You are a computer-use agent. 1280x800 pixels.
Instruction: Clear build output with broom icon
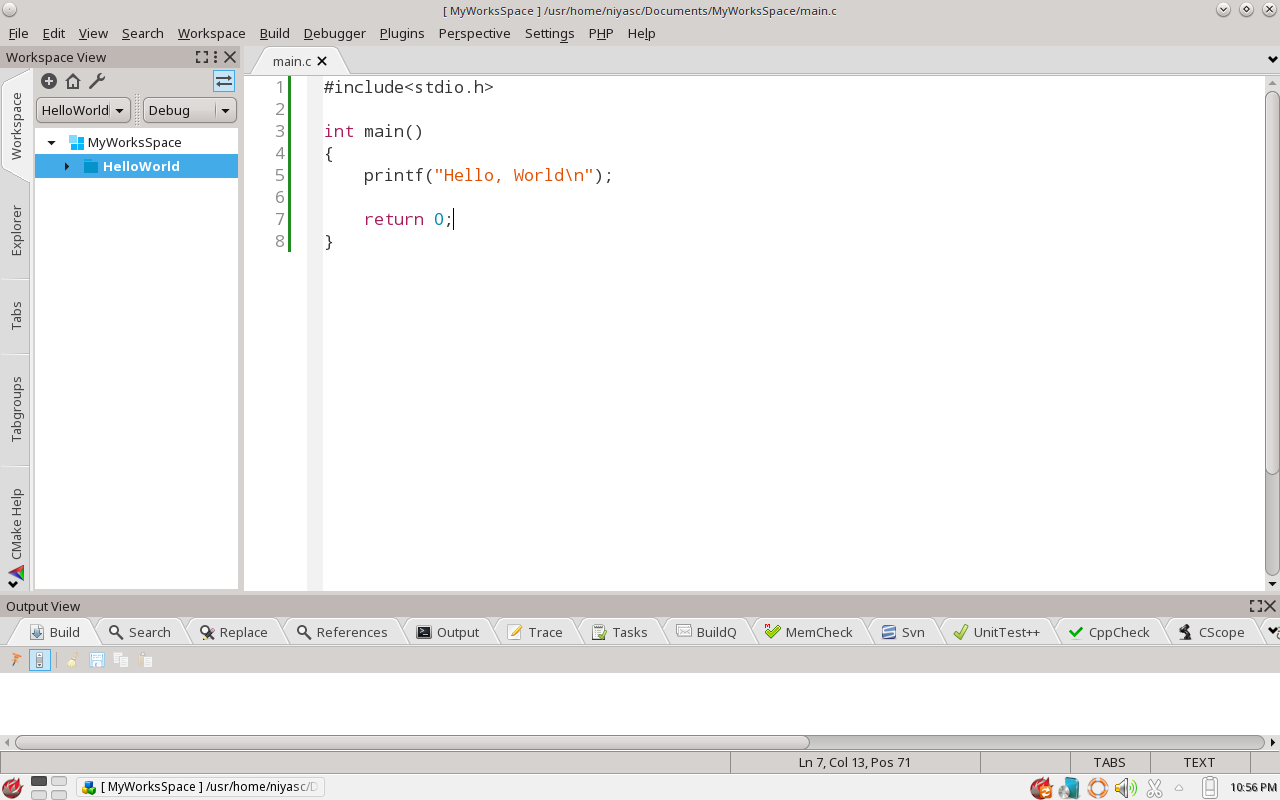click(71, 660)
